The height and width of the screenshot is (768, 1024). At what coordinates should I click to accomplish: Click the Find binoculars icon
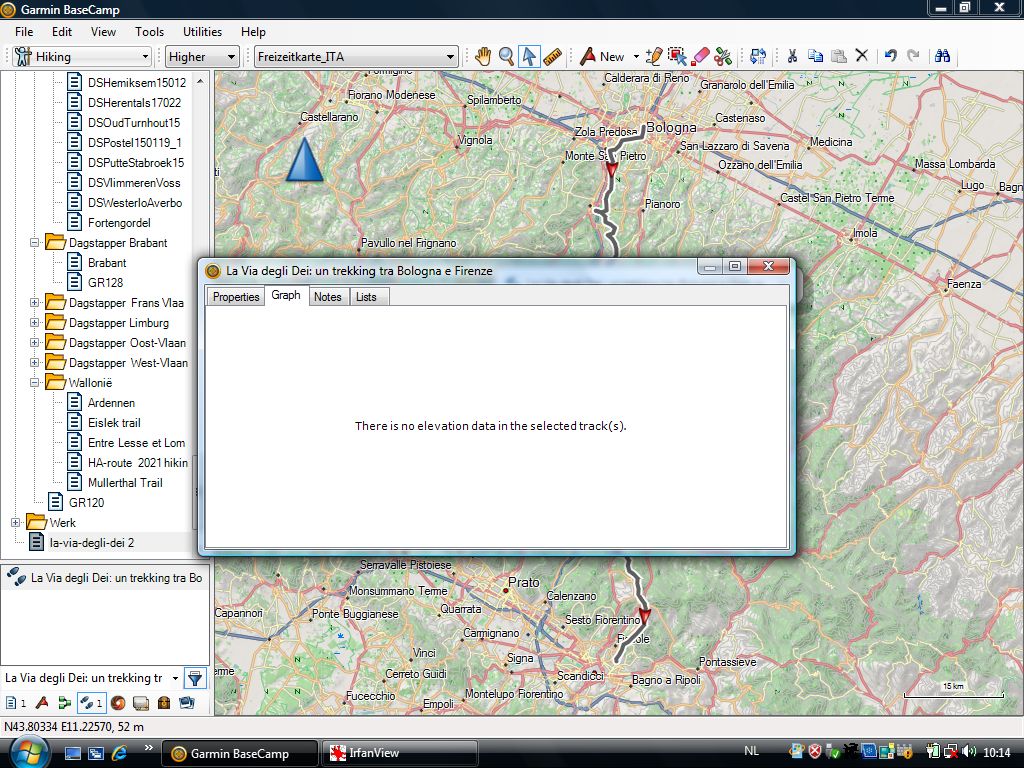(x=941, y=57)
